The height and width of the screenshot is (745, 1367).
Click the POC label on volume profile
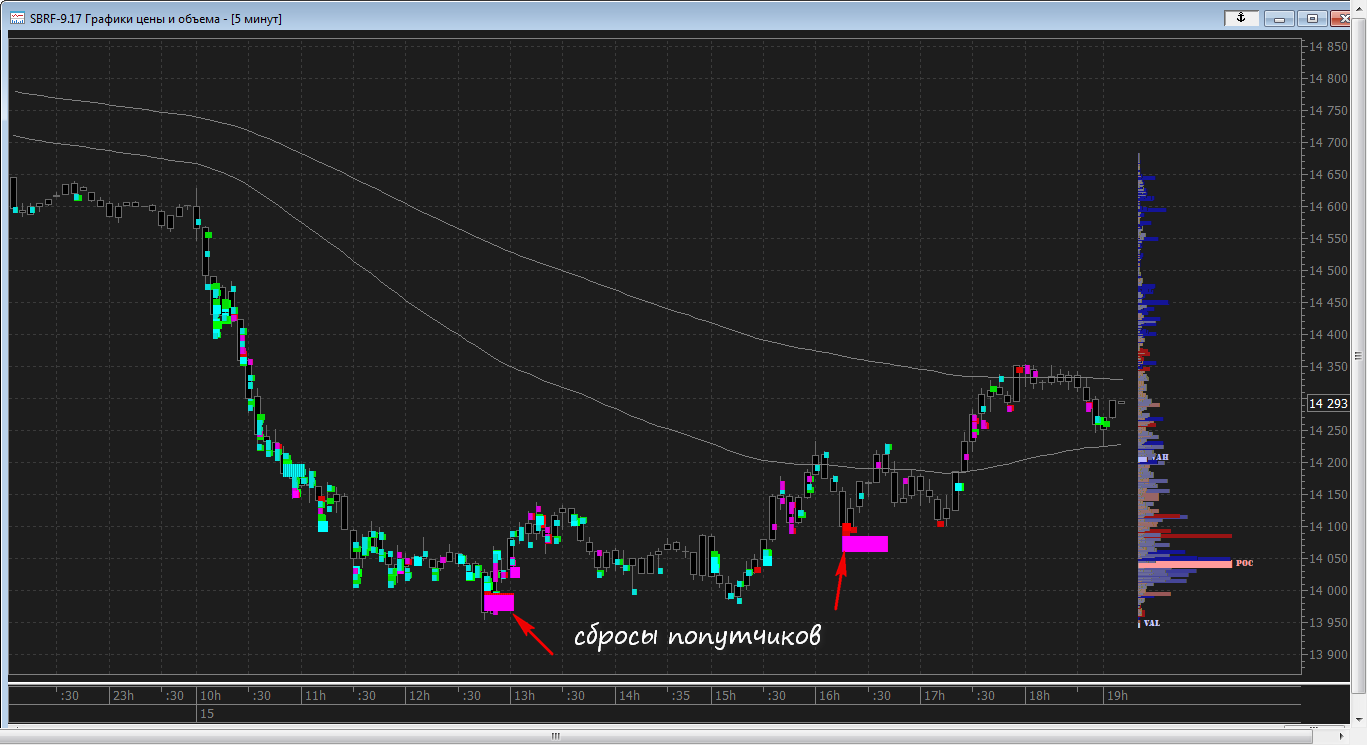[1244, 563]
